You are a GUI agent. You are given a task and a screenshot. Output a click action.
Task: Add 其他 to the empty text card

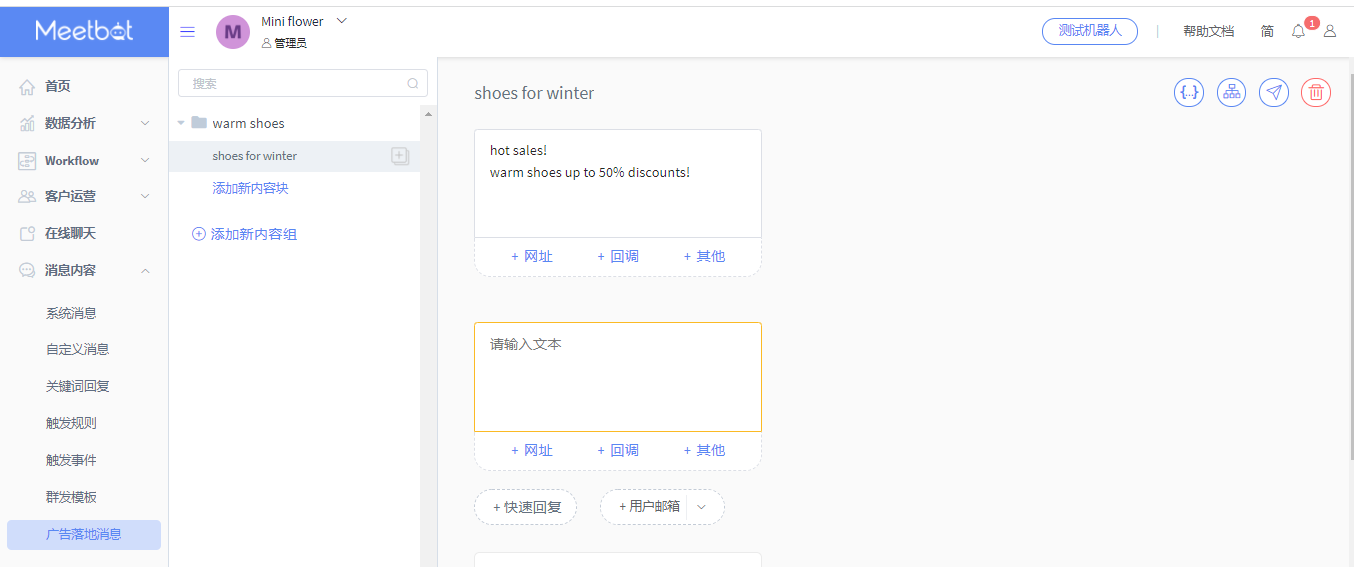click(704, 450)
